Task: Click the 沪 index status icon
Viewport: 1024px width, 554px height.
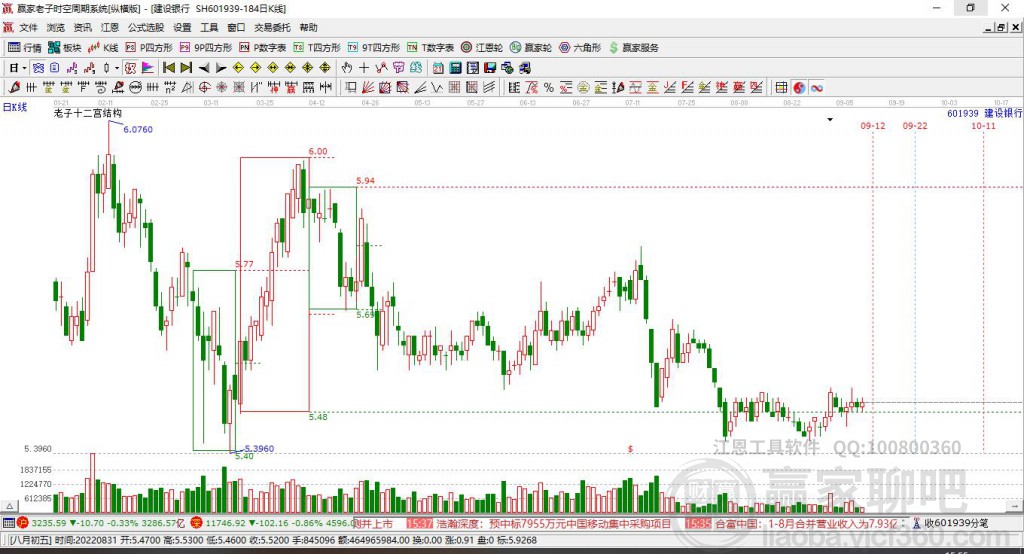Action: pos(23,523)
